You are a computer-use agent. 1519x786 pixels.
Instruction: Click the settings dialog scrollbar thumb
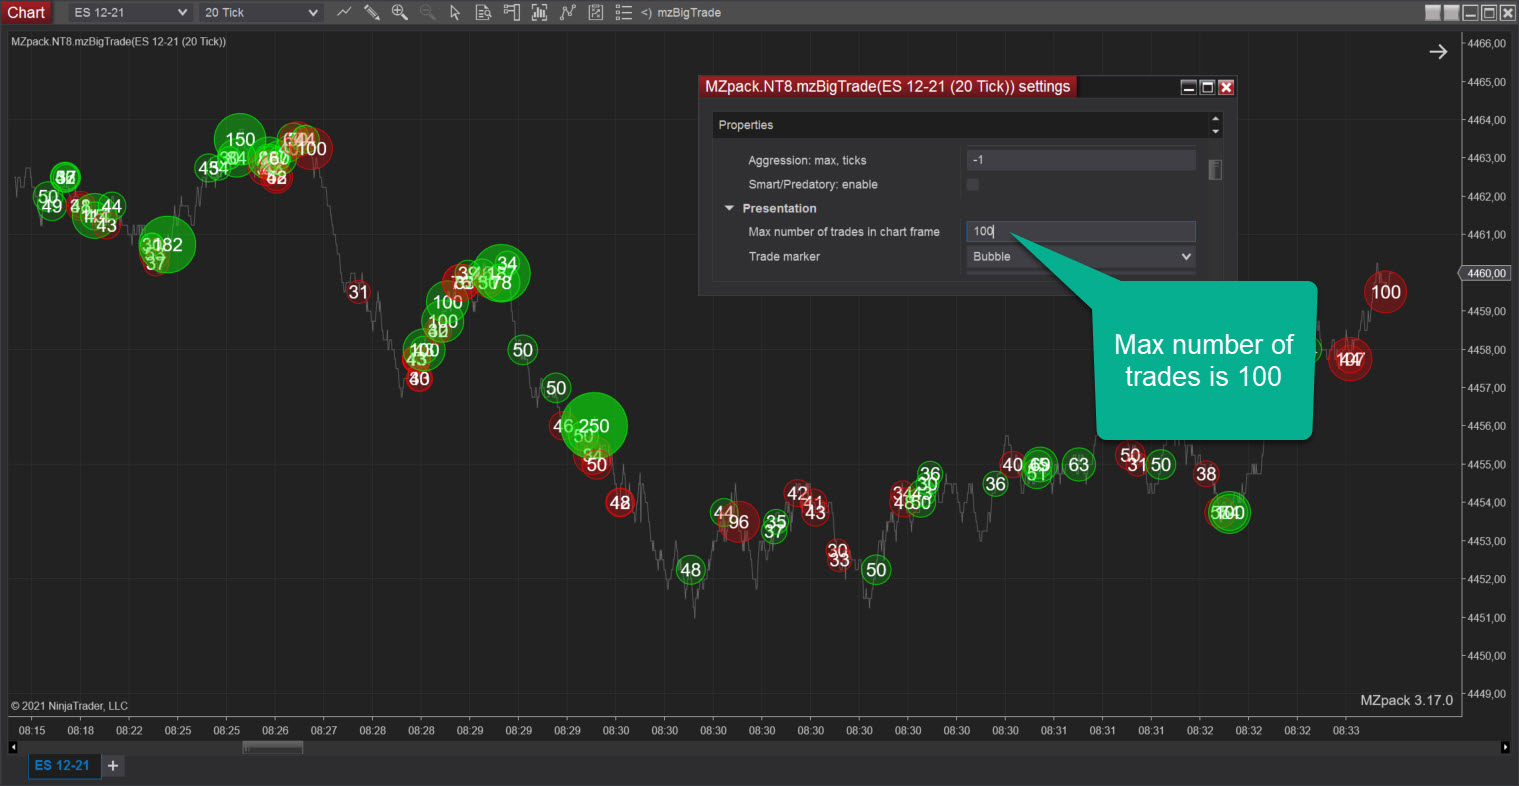[1215, 170]
